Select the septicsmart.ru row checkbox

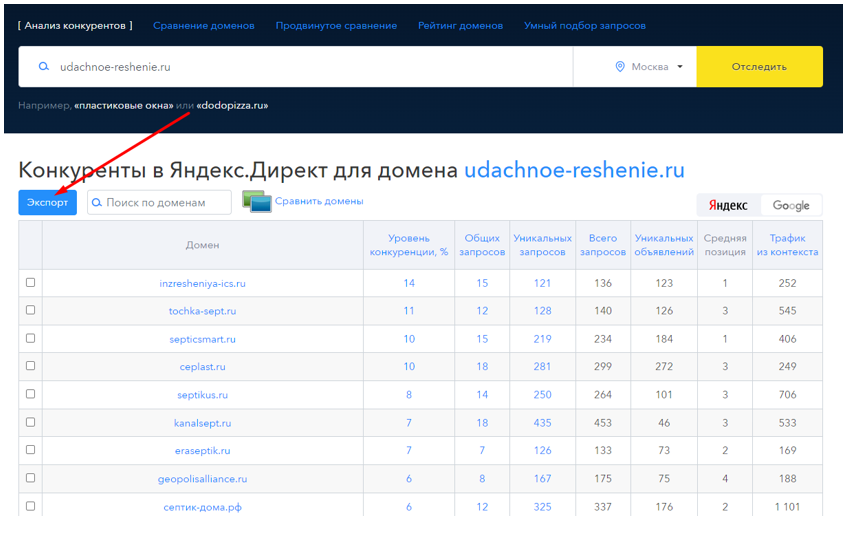tap(30, 338)
